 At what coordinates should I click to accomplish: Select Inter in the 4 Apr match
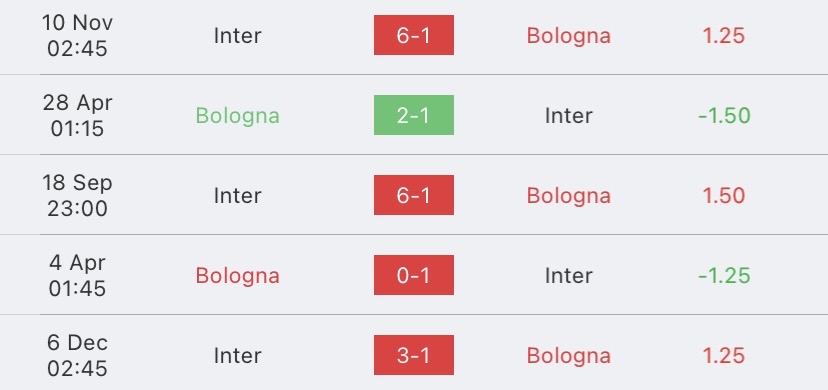569,275
